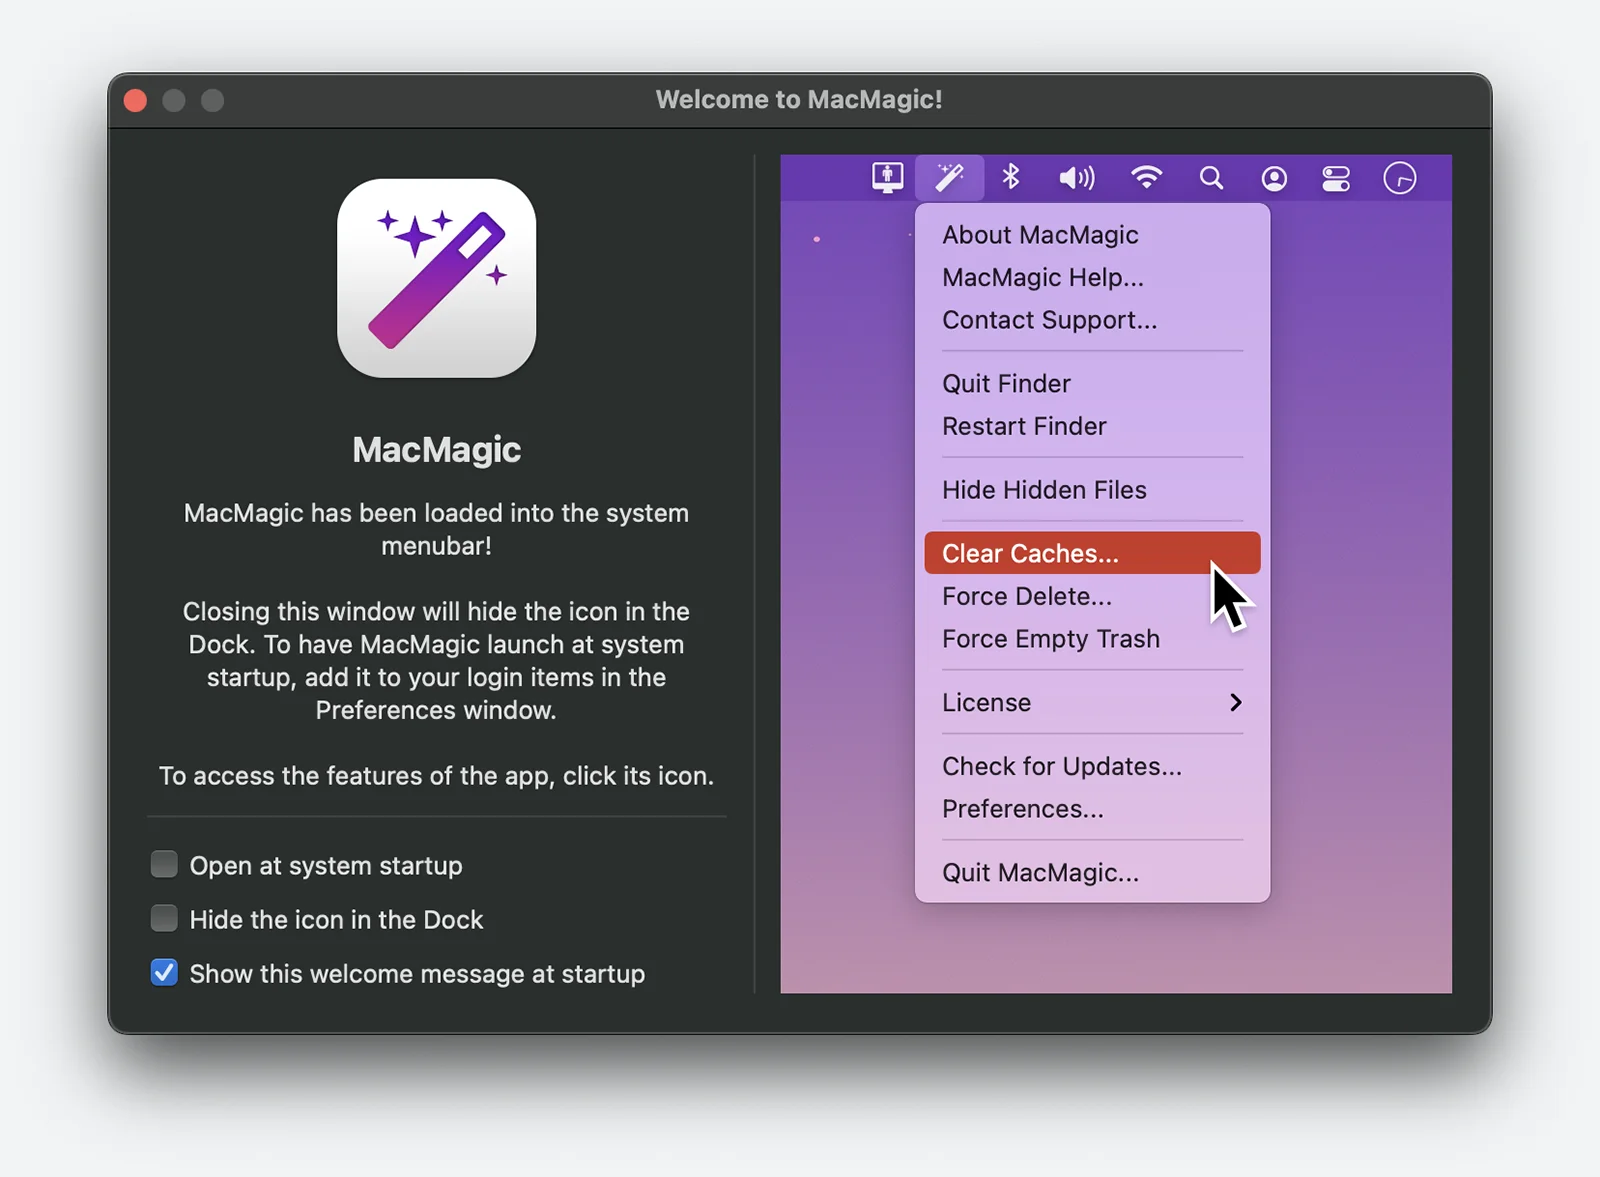Viewport: 1600px width, 1177px height.
Task: Check Hide the icon in the Dock
Action: click(x=164, y=918)
